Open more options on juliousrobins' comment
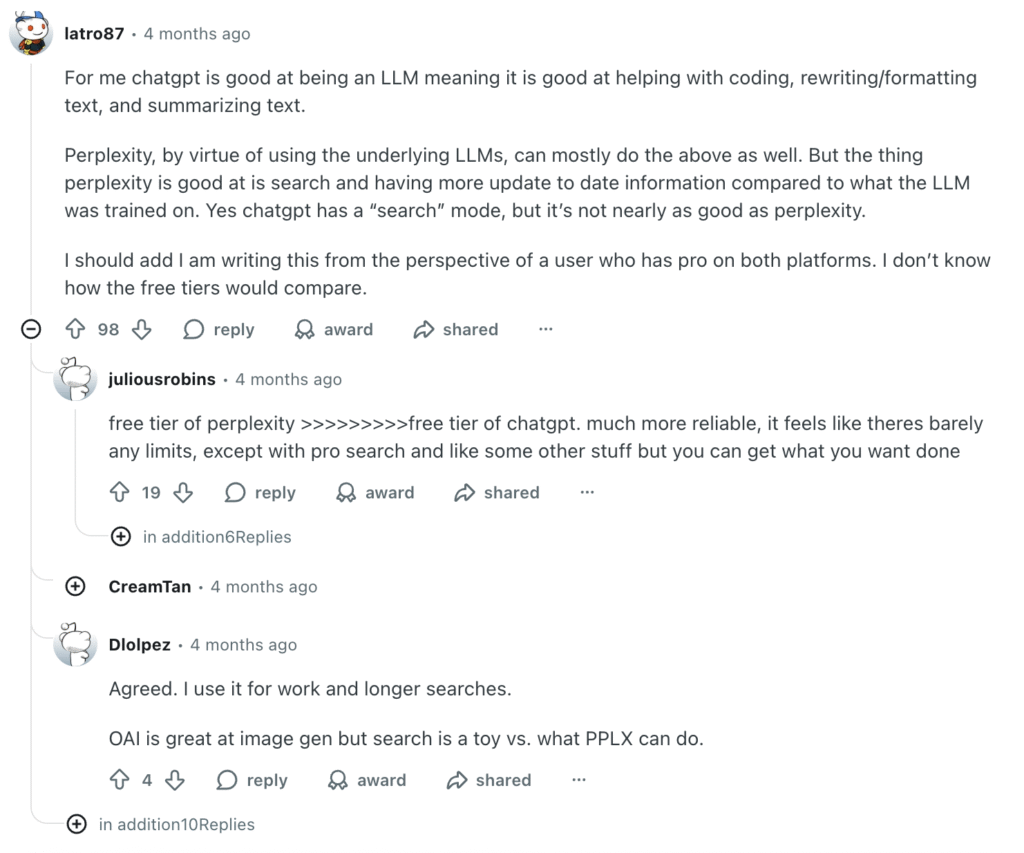The height and width of the screenshot is (853, 1024). tap(587, 492)
